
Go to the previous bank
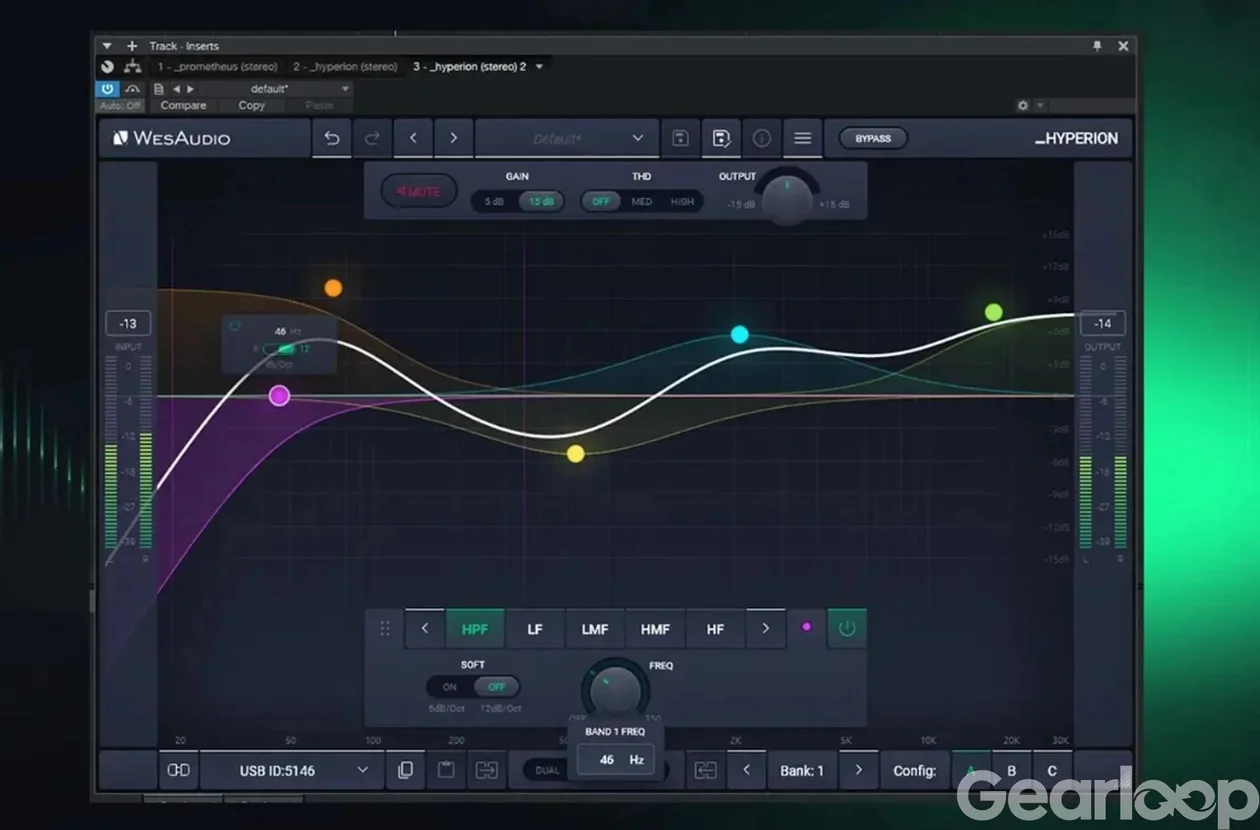746,770
